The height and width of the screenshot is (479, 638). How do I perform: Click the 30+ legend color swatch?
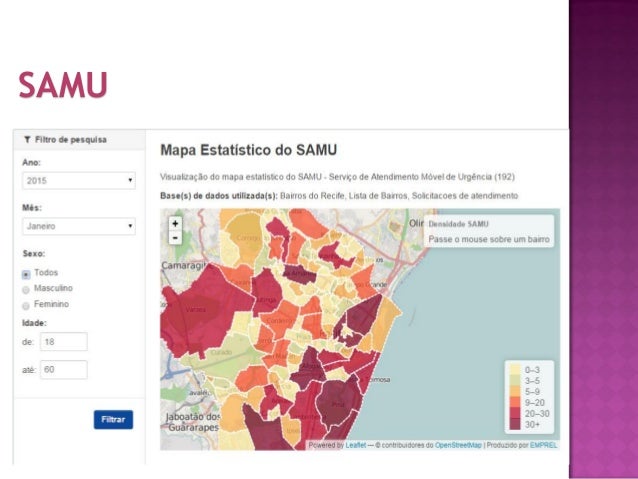[515, 424]
